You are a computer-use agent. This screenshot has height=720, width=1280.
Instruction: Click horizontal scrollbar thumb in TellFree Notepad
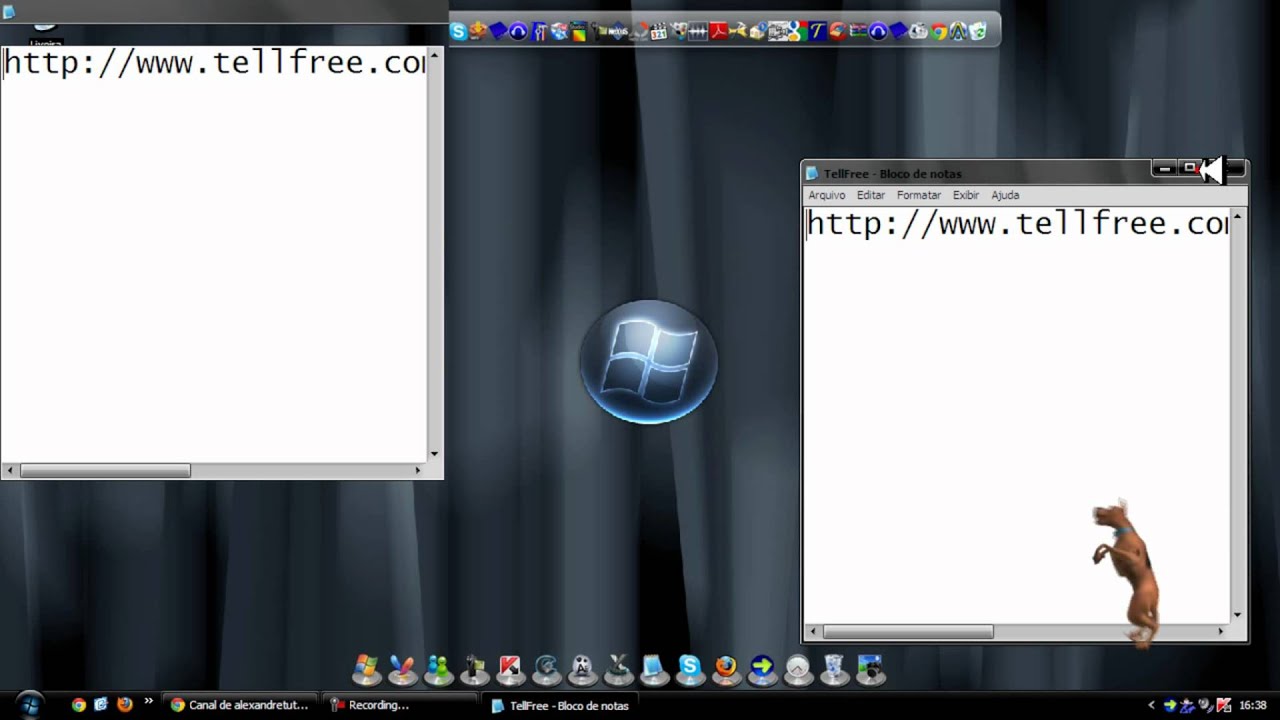(908, 631)
